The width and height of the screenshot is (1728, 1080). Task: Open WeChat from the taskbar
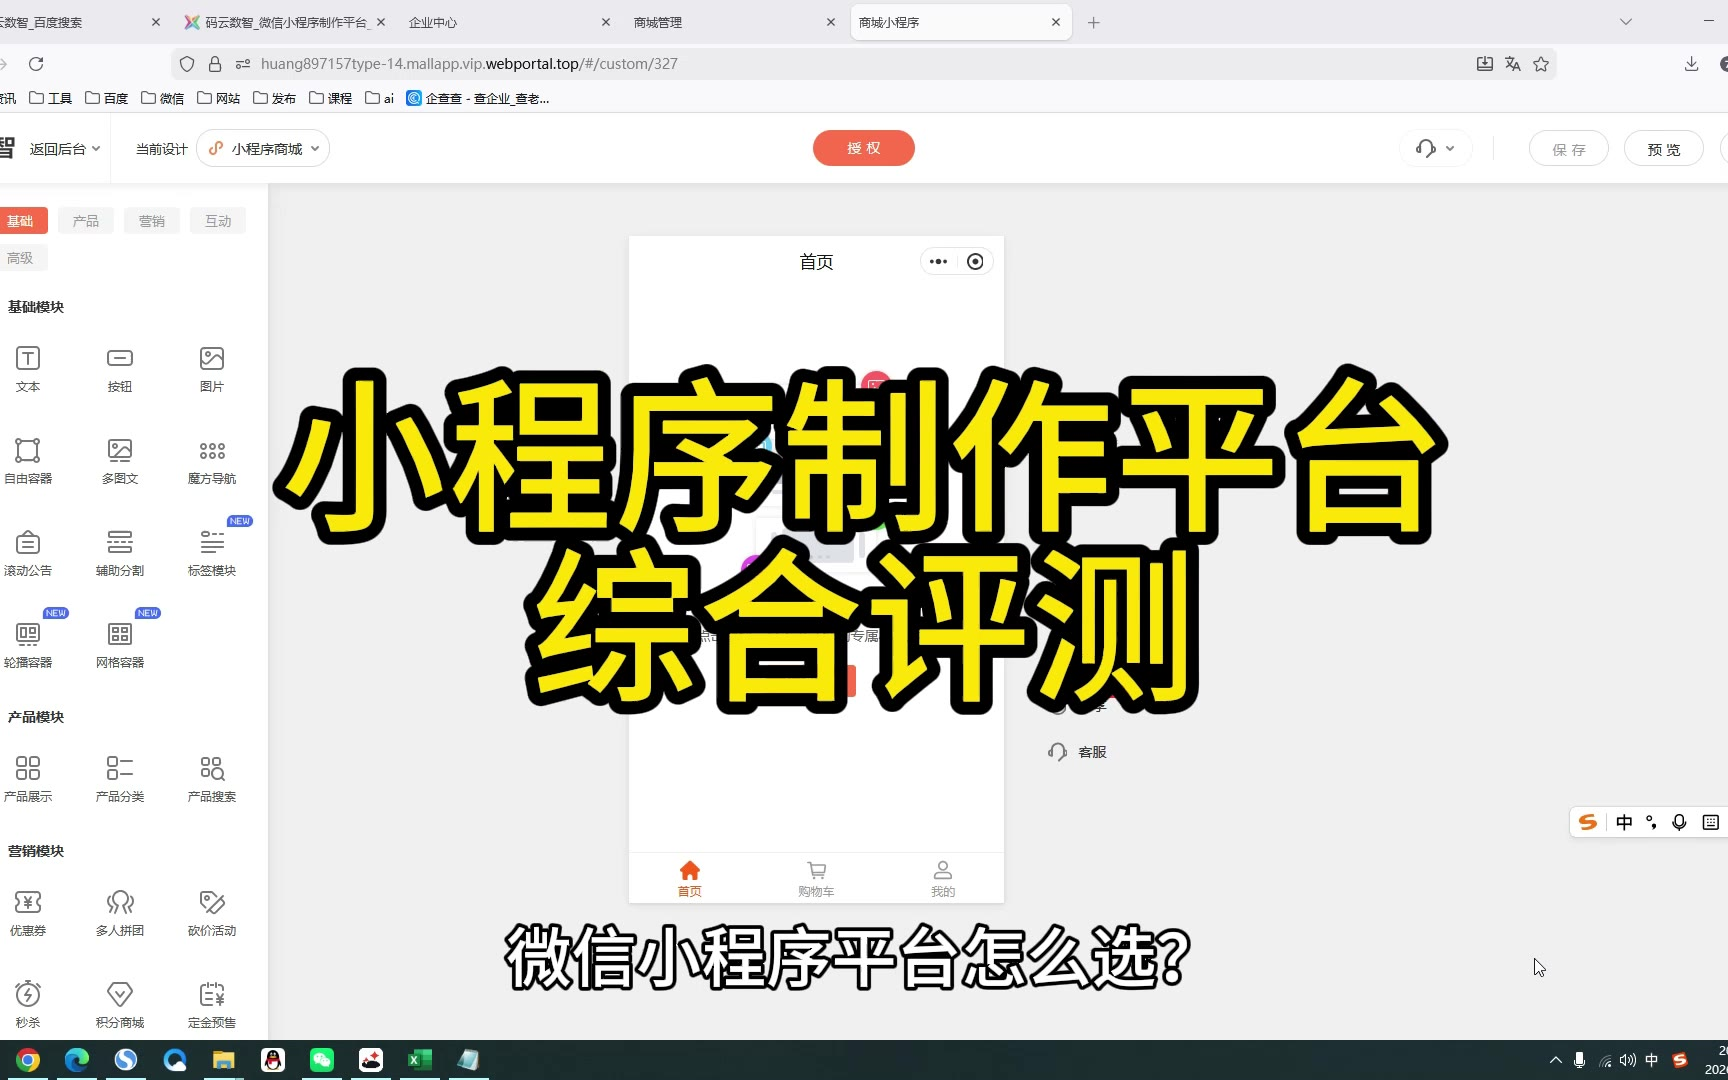click(322, 1060)
